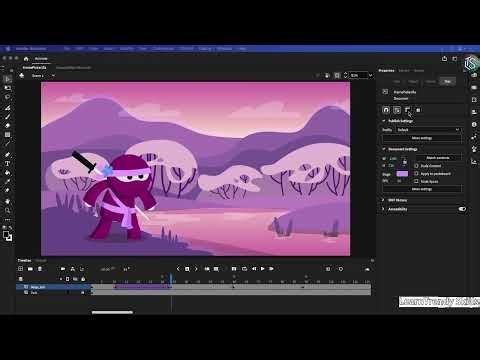Step forward one frame in timeline
The image size is (480, 360).
(271, 269)
